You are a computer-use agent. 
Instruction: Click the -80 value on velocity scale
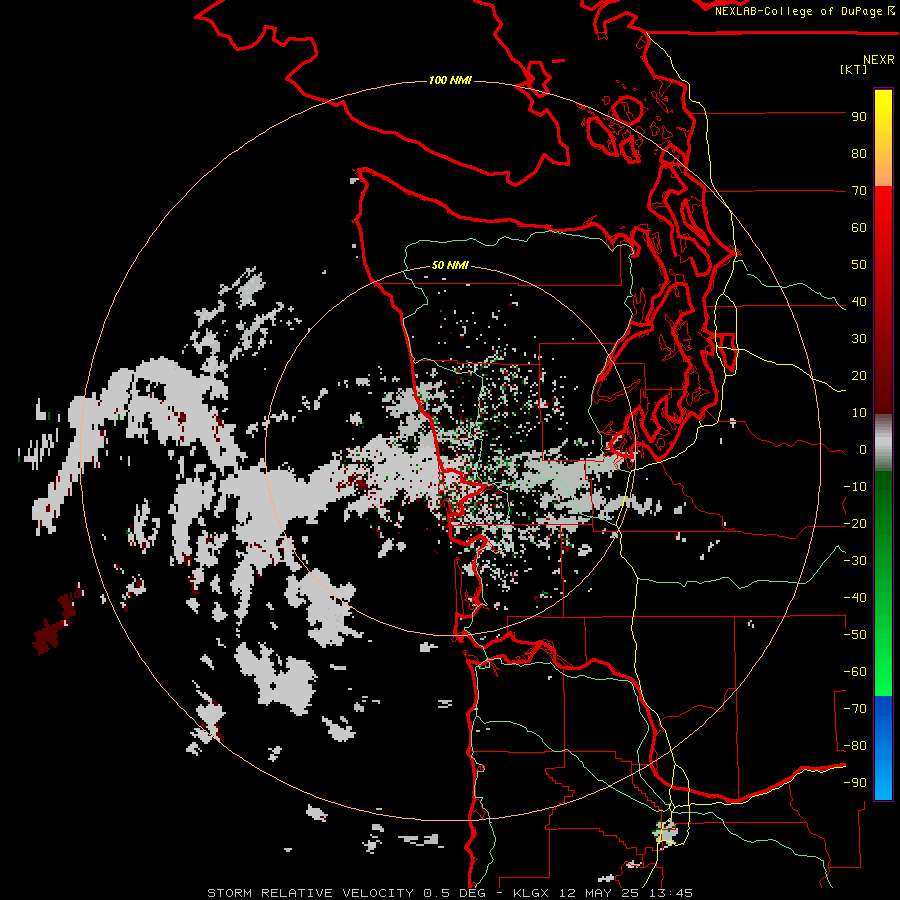pyautogui.click(x=855, y=746)
